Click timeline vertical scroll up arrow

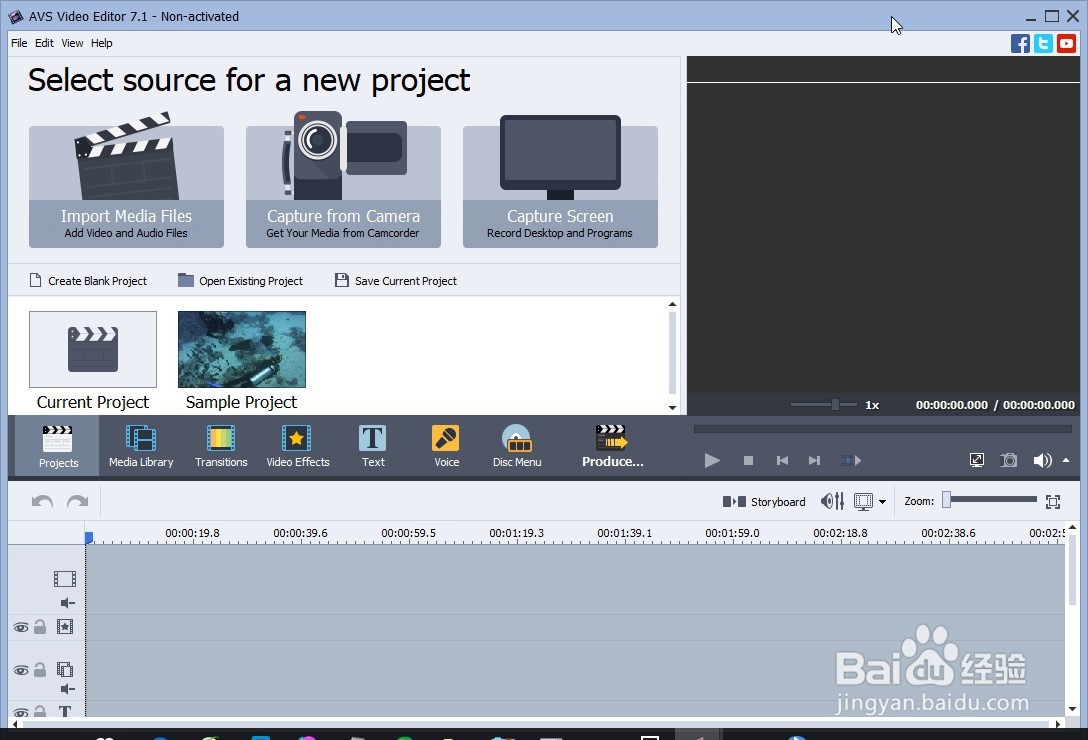coord(1072,528)
